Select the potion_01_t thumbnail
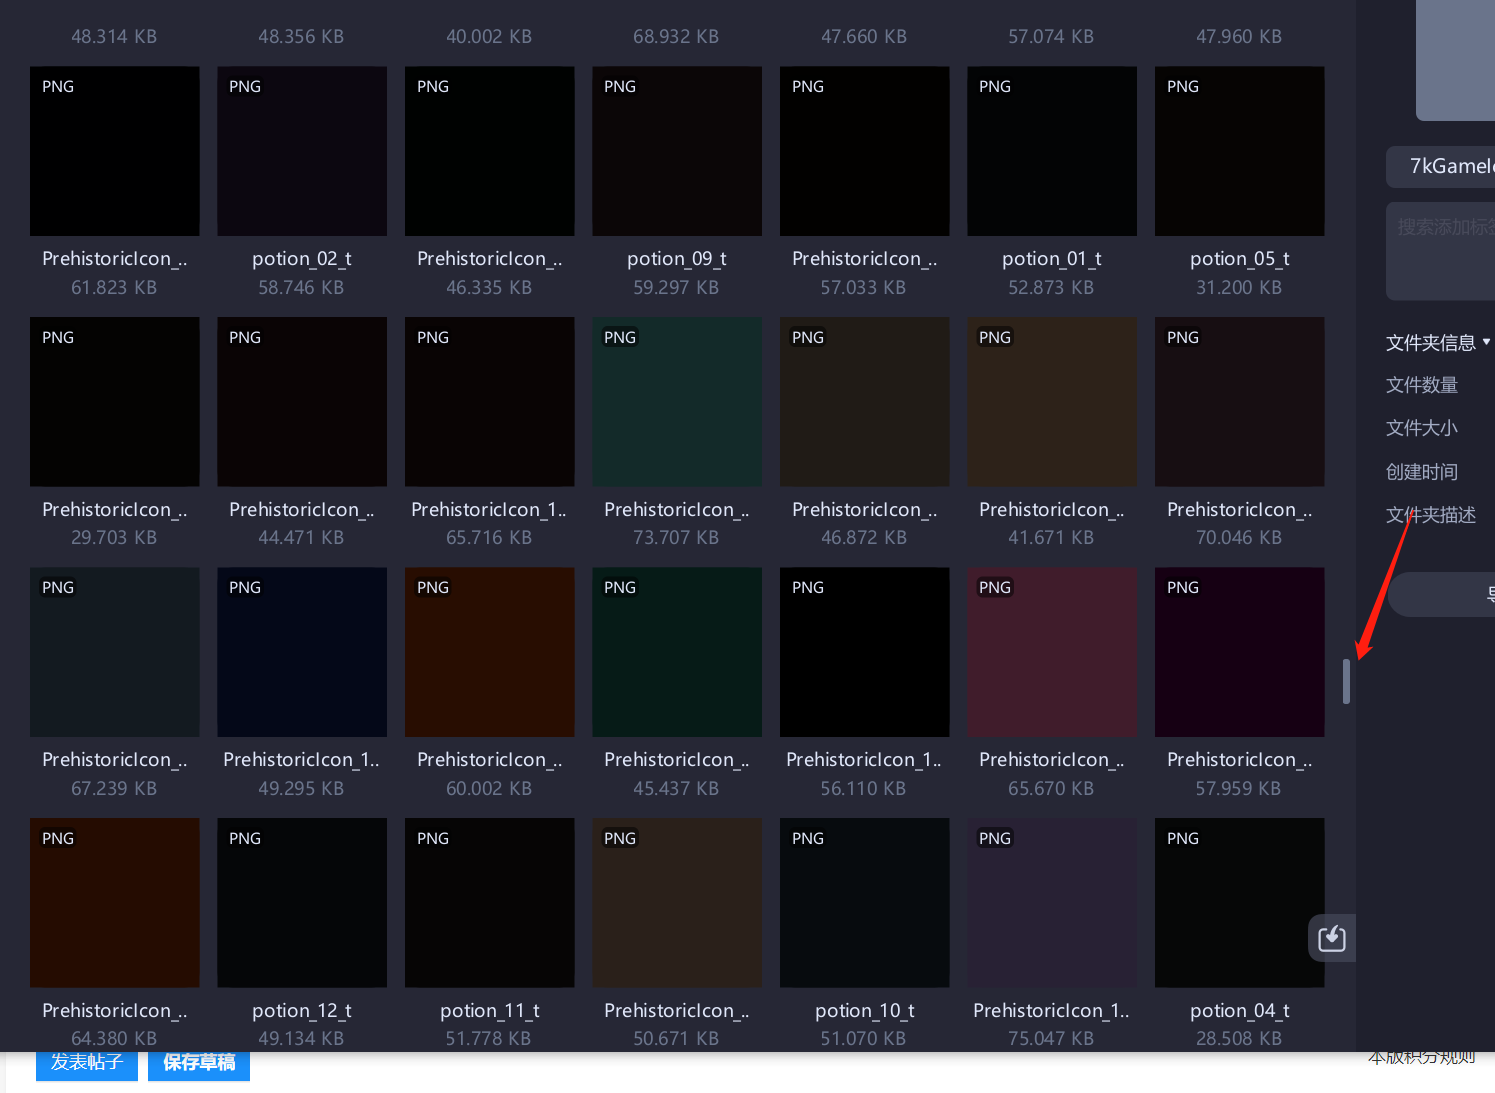 [1052, 151]
